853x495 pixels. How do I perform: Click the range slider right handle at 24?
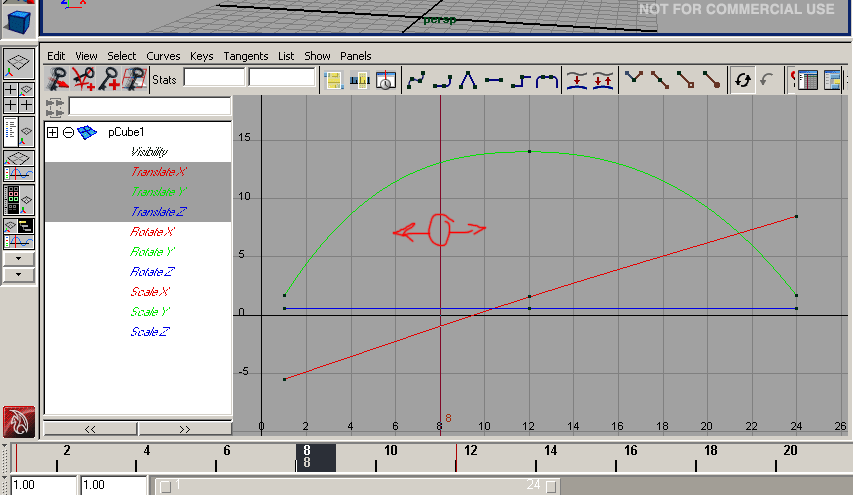pos(551,486)
